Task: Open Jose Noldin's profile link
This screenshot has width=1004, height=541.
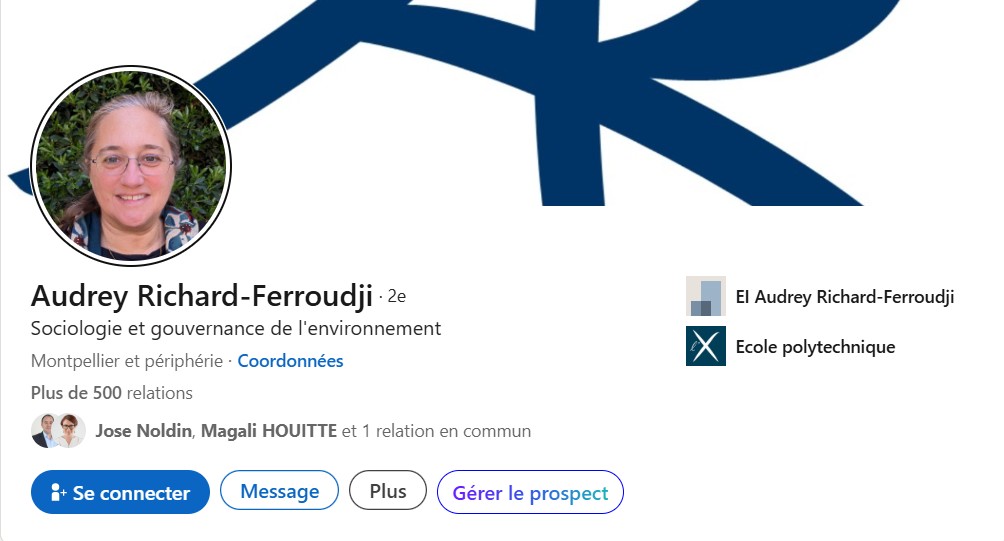Action: point(145,432)
